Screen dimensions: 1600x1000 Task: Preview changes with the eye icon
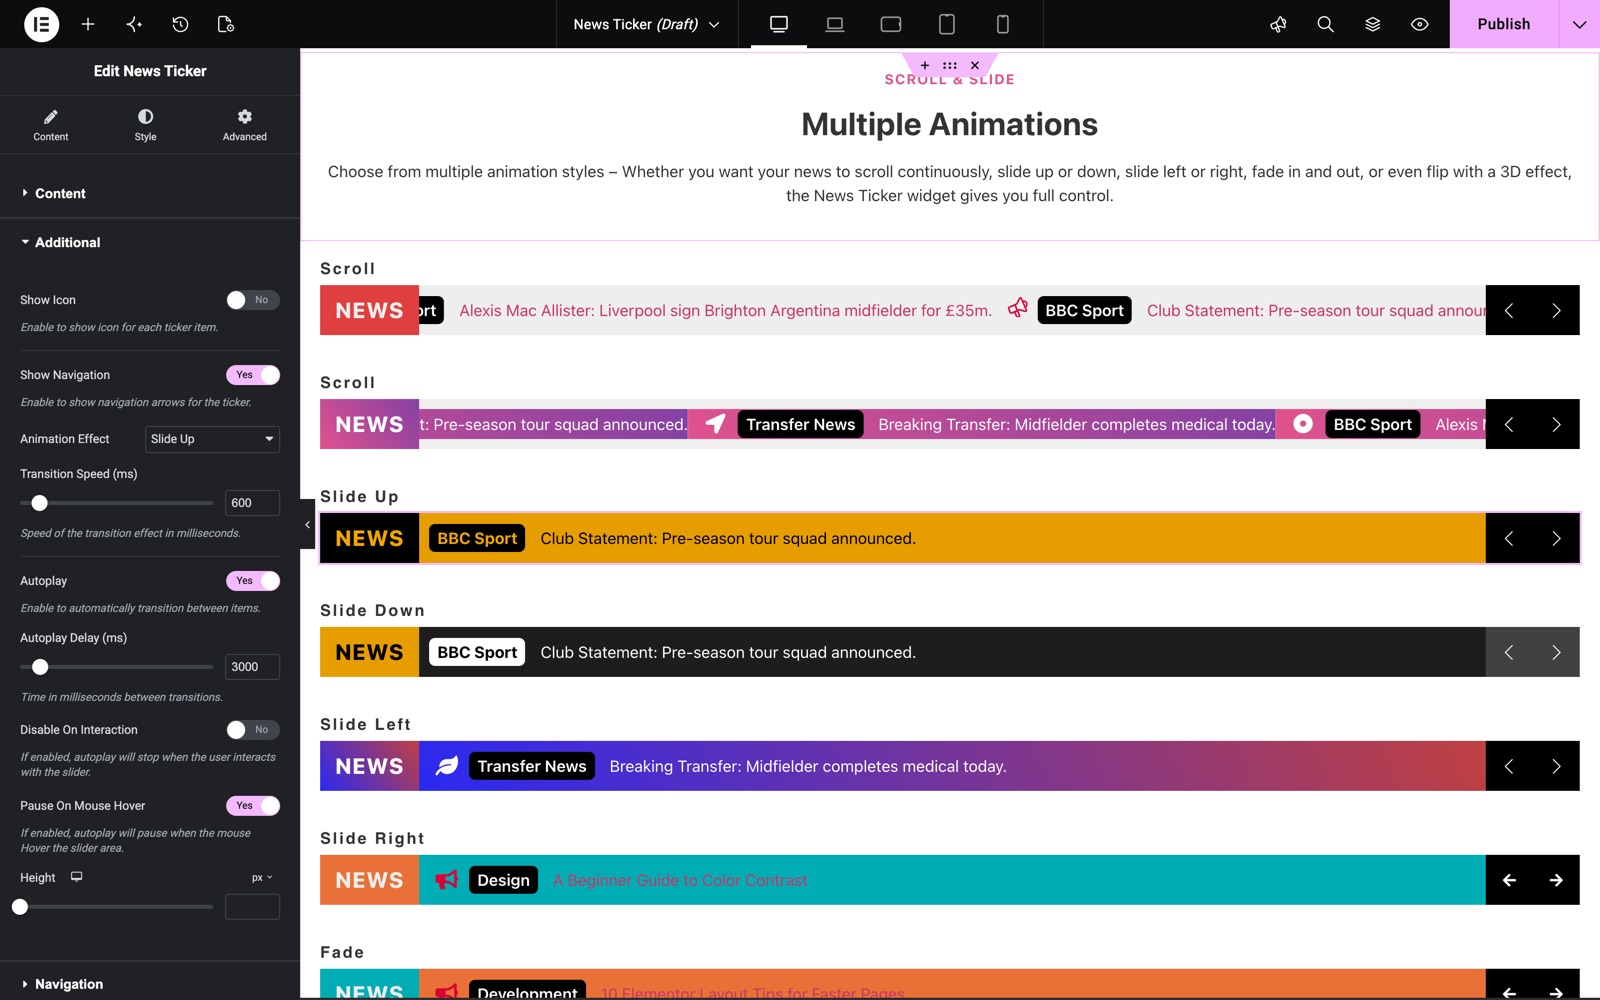point(1419,24)
